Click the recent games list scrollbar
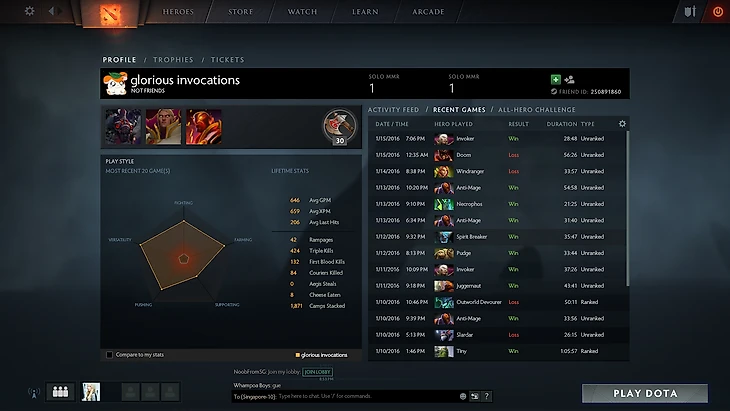The image size is (730, 411). [628, 208]
